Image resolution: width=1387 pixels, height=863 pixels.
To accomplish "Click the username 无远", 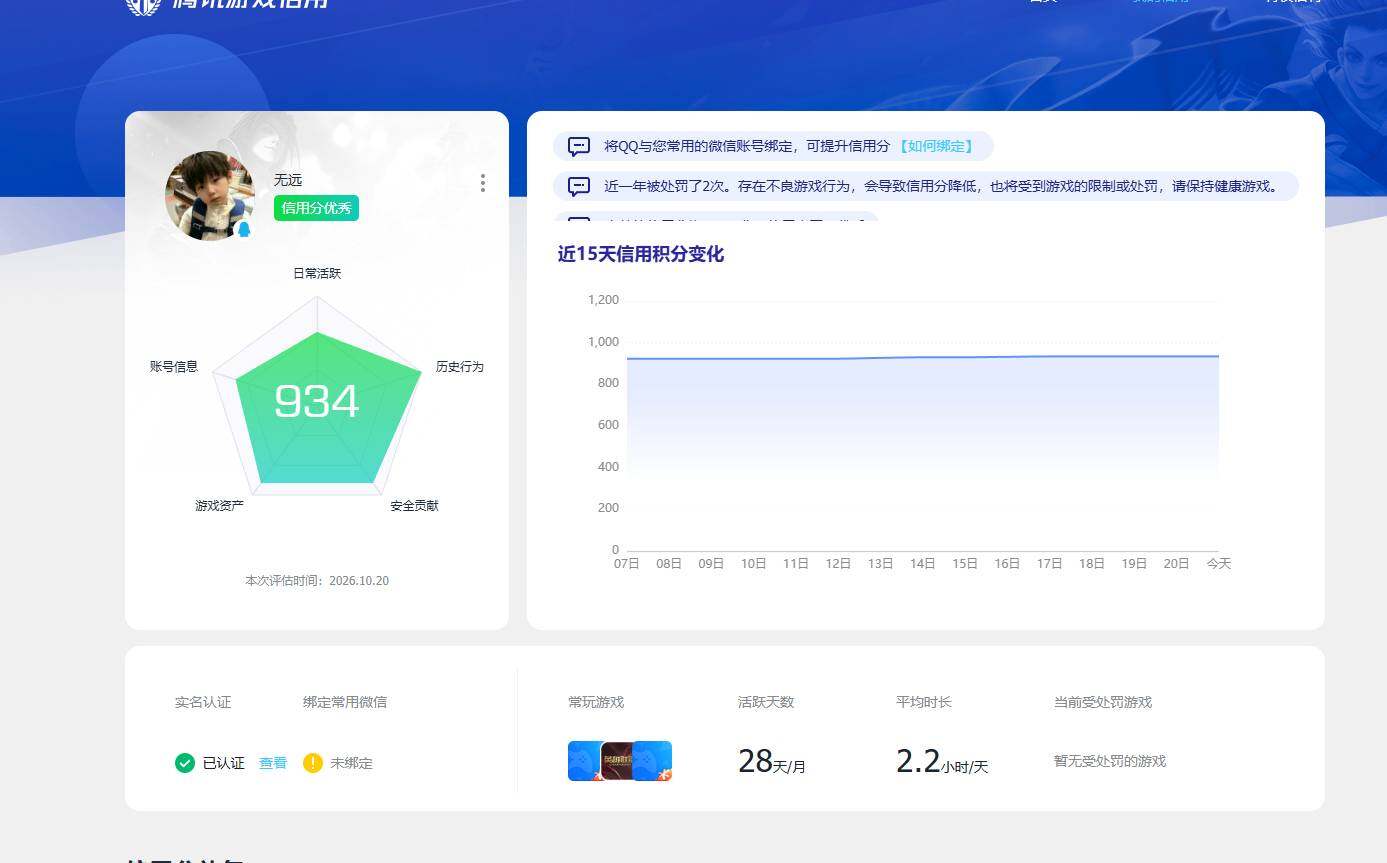I will [x=288, y=180].
